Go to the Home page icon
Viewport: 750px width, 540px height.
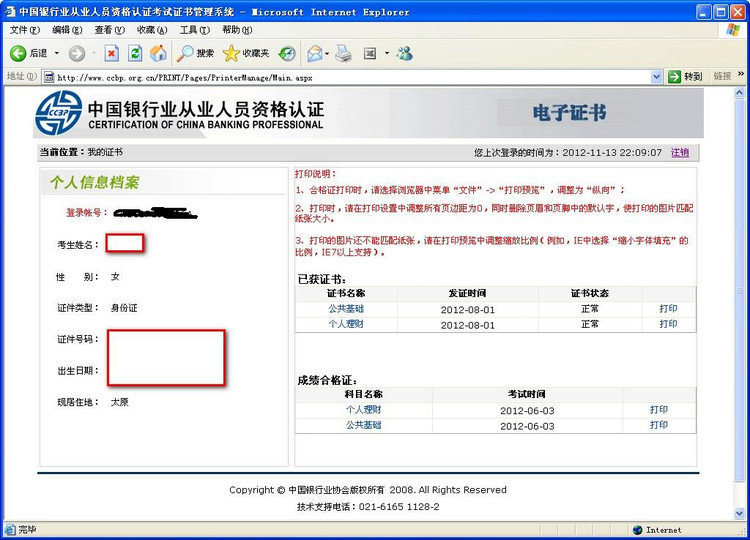[x=158, y=53]
